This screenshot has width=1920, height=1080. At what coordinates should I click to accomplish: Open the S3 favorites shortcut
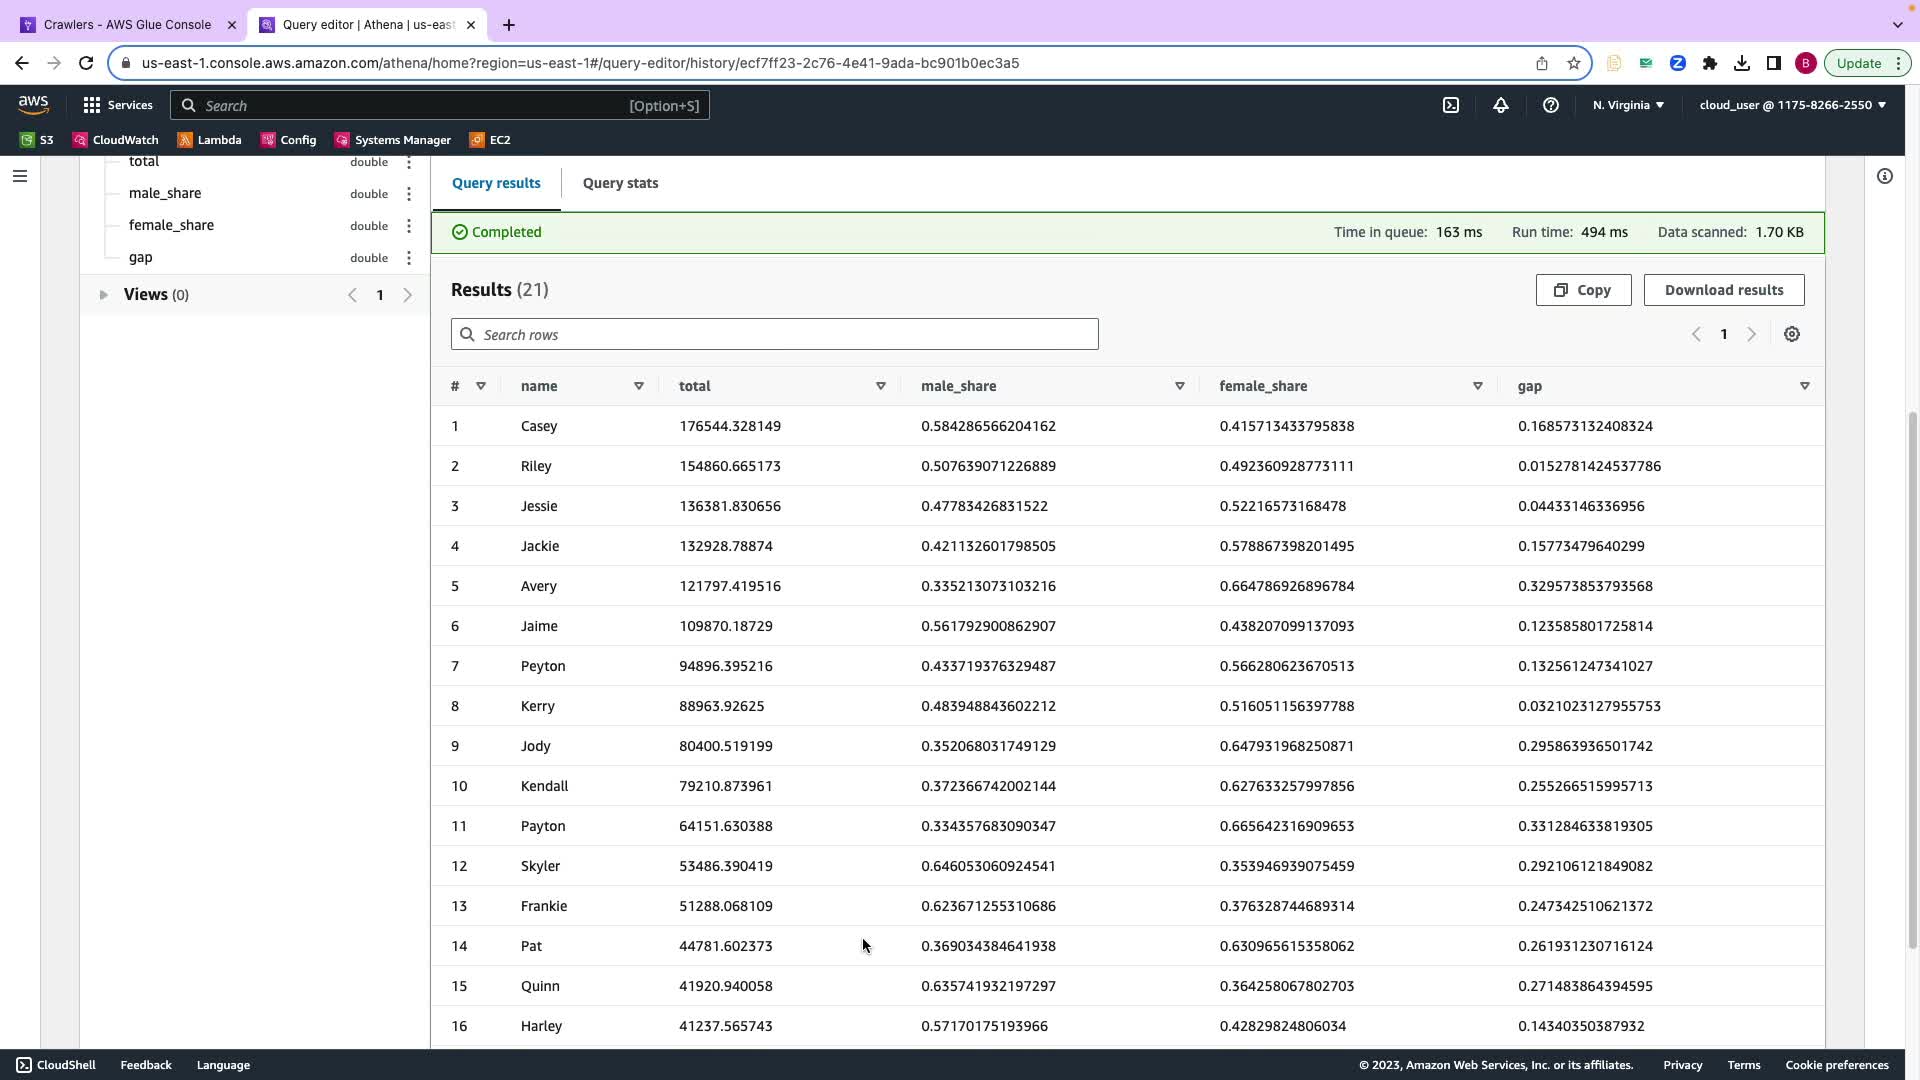coord(37,140)
